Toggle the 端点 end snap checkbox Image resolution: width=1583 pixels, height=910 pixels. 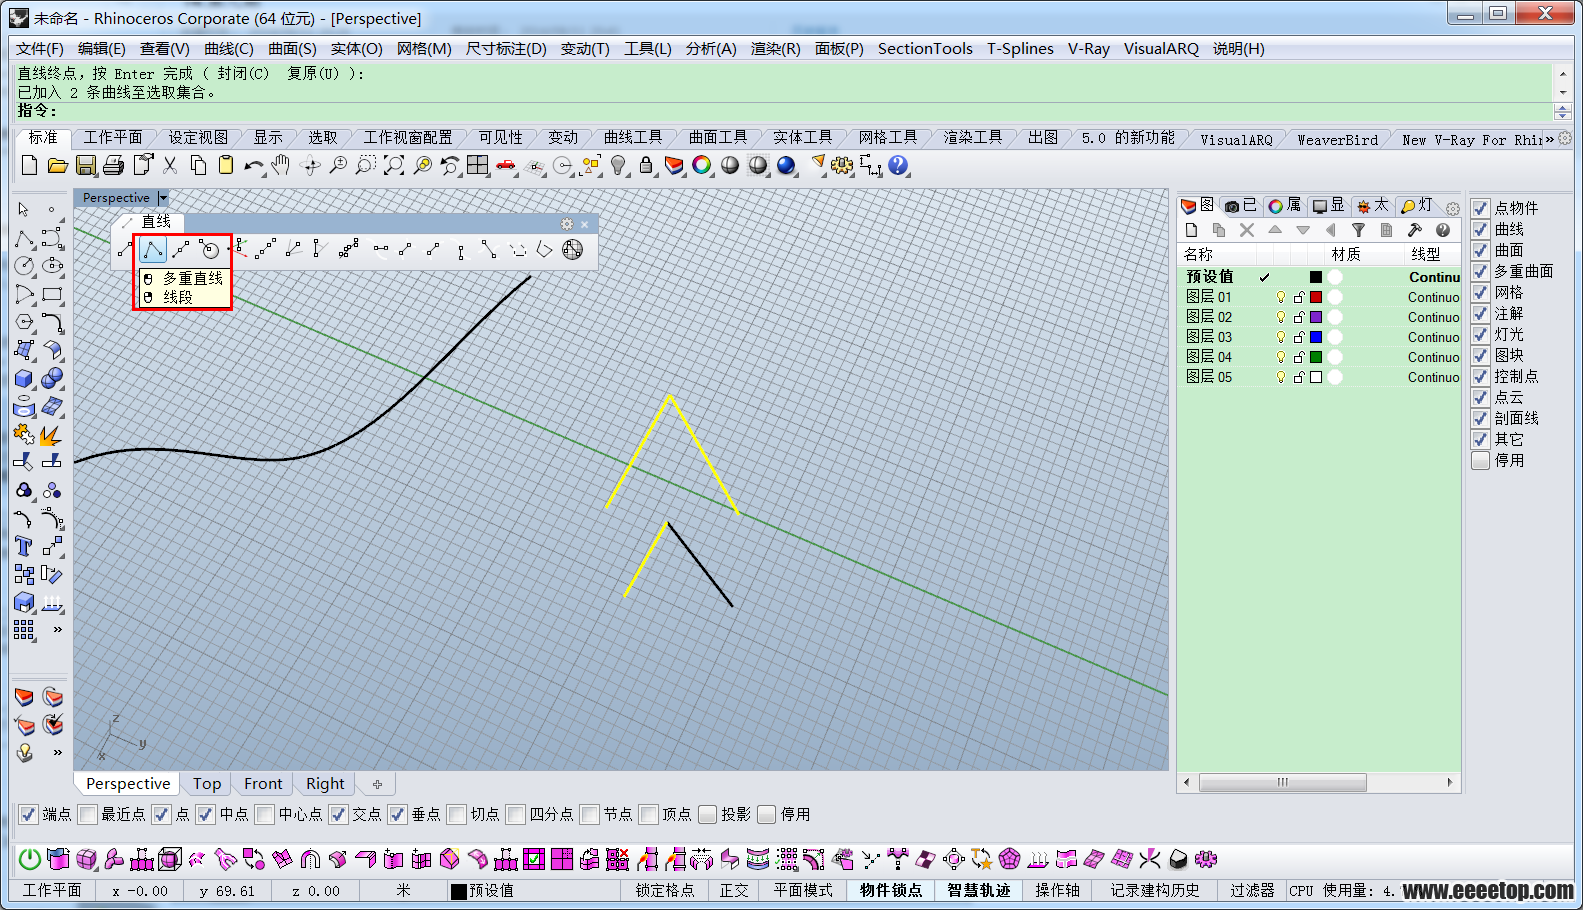point(28,814)
